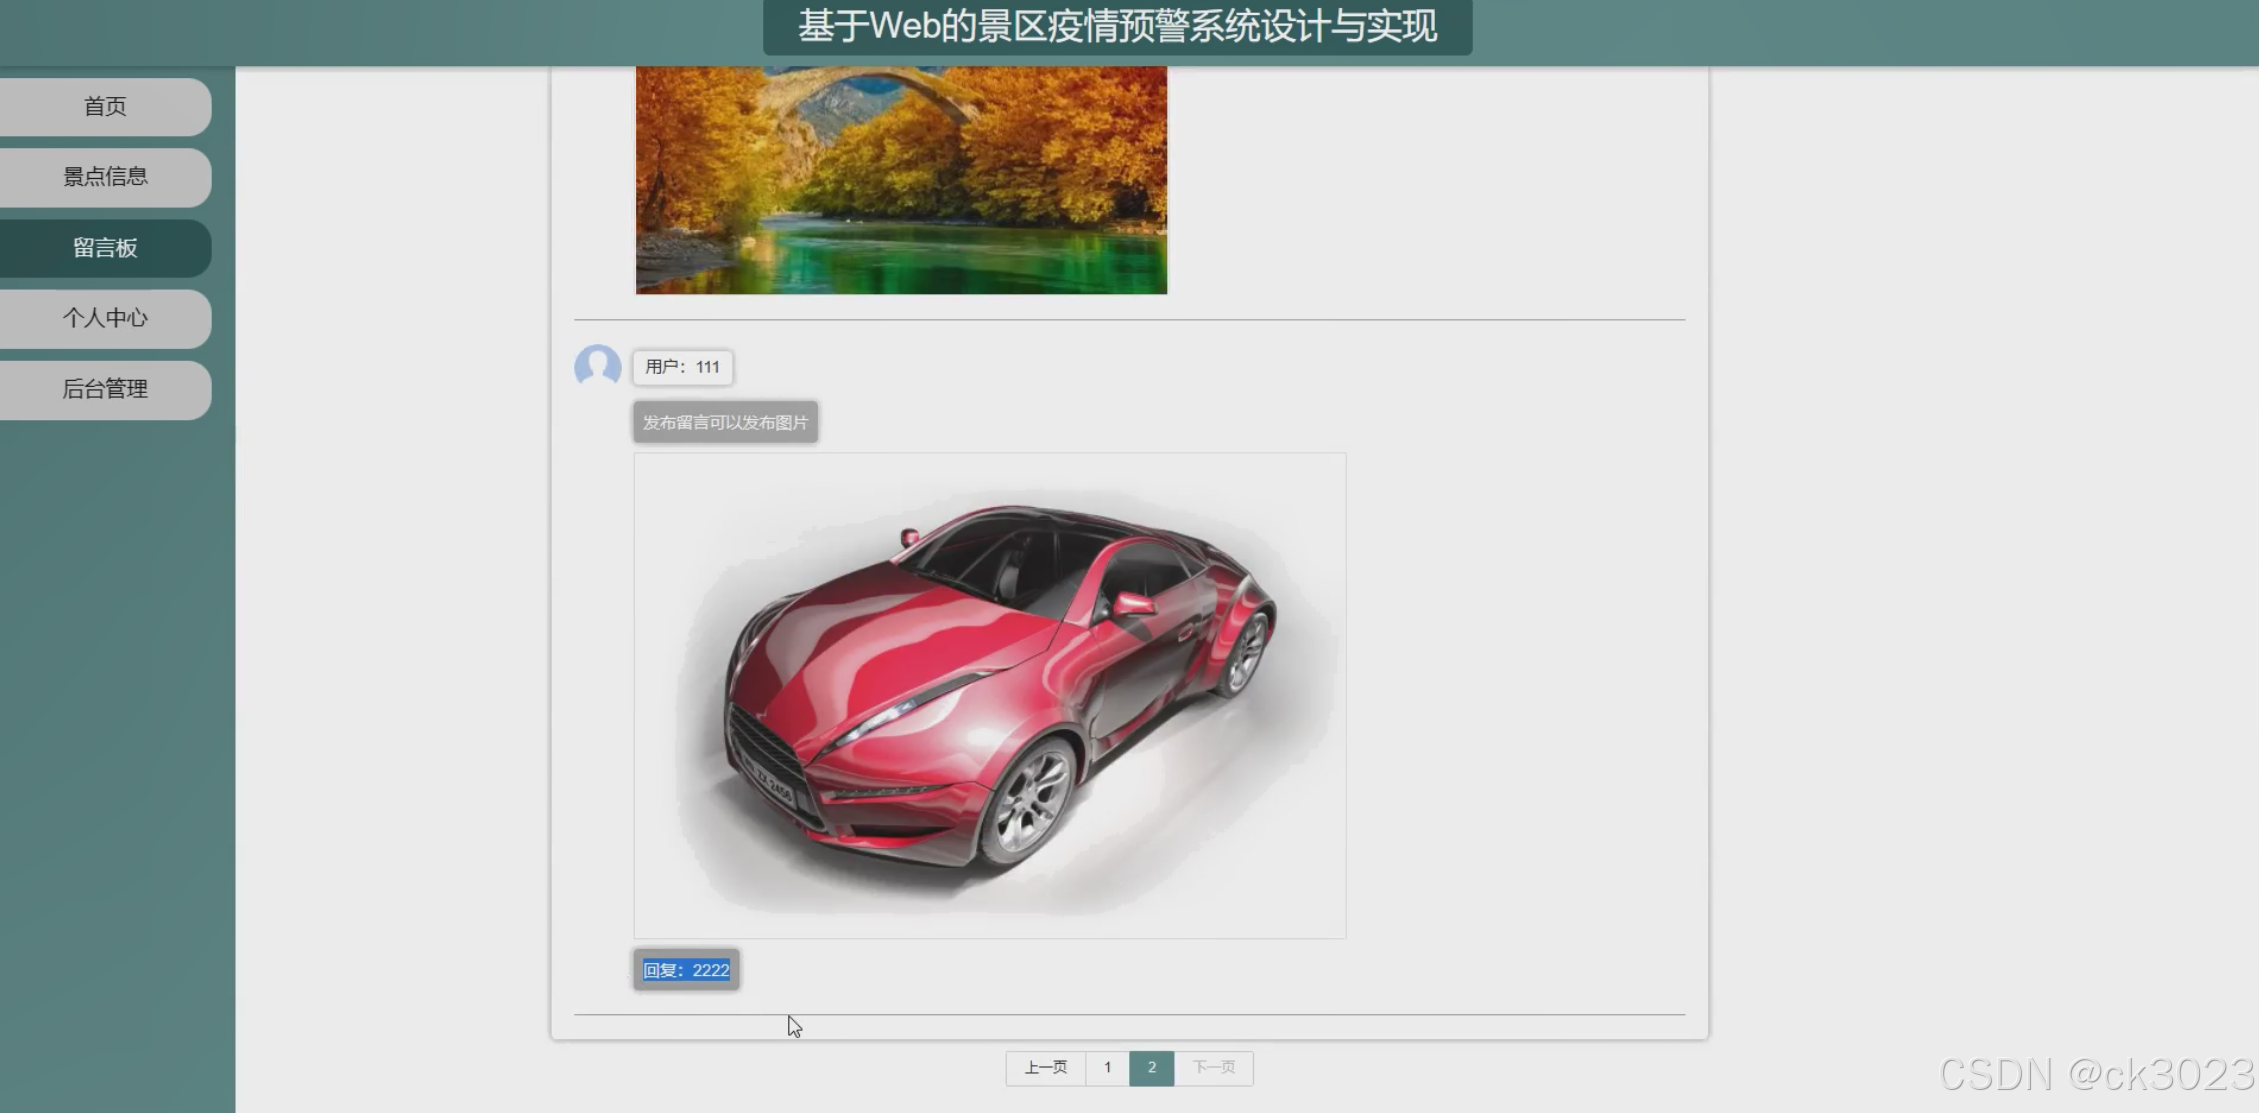The height and width of the screenshot is (1113, 2259).
Task: Select the highlighted page 2 button
Action: click(1151, 1068)
